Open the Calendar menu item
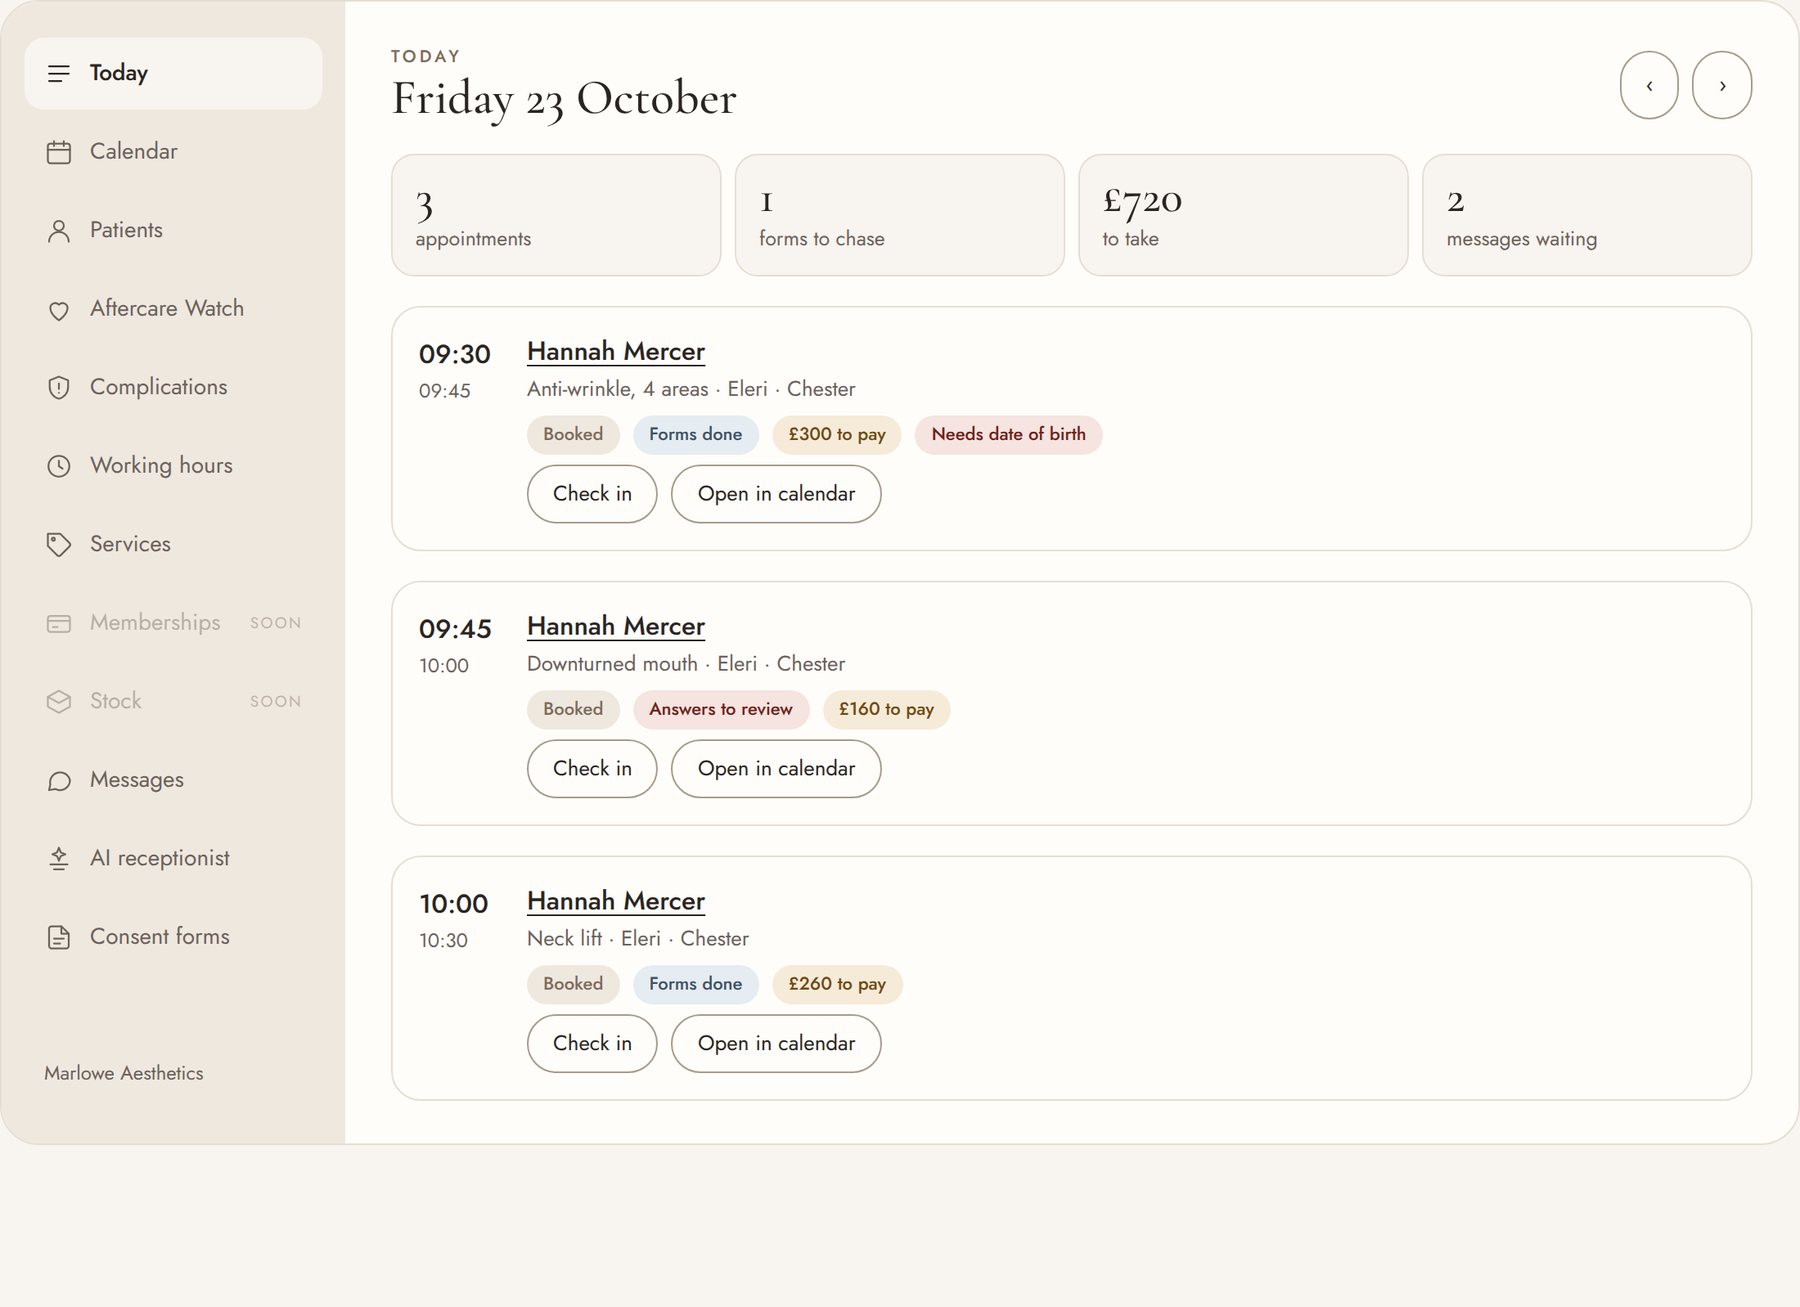1800x1307 pixels. pyautogui.click(x=173, y=151)
